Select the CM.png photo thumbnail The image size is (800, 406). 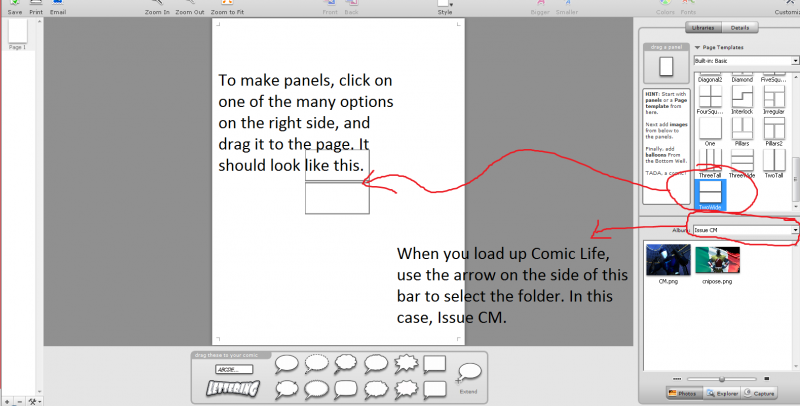pos(668,264)
